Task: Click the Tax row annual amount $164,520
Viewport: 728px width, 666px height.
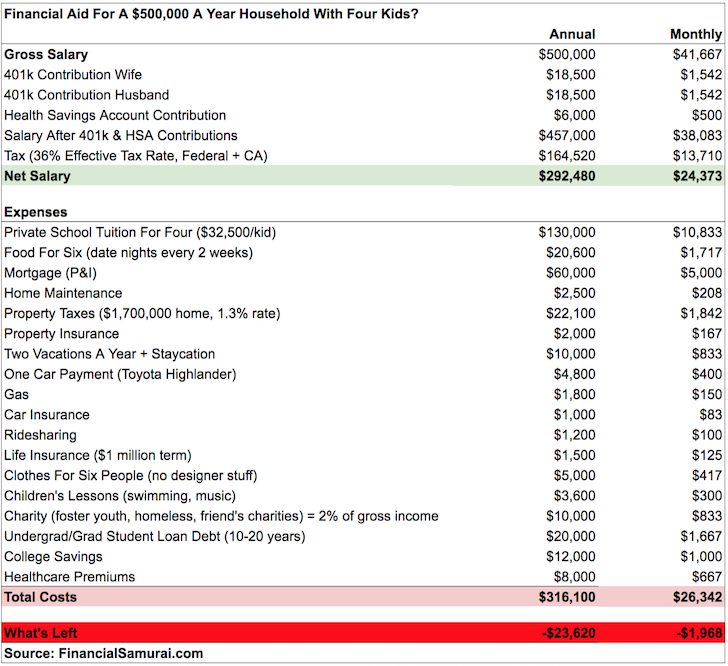Action: click(566, 155)
